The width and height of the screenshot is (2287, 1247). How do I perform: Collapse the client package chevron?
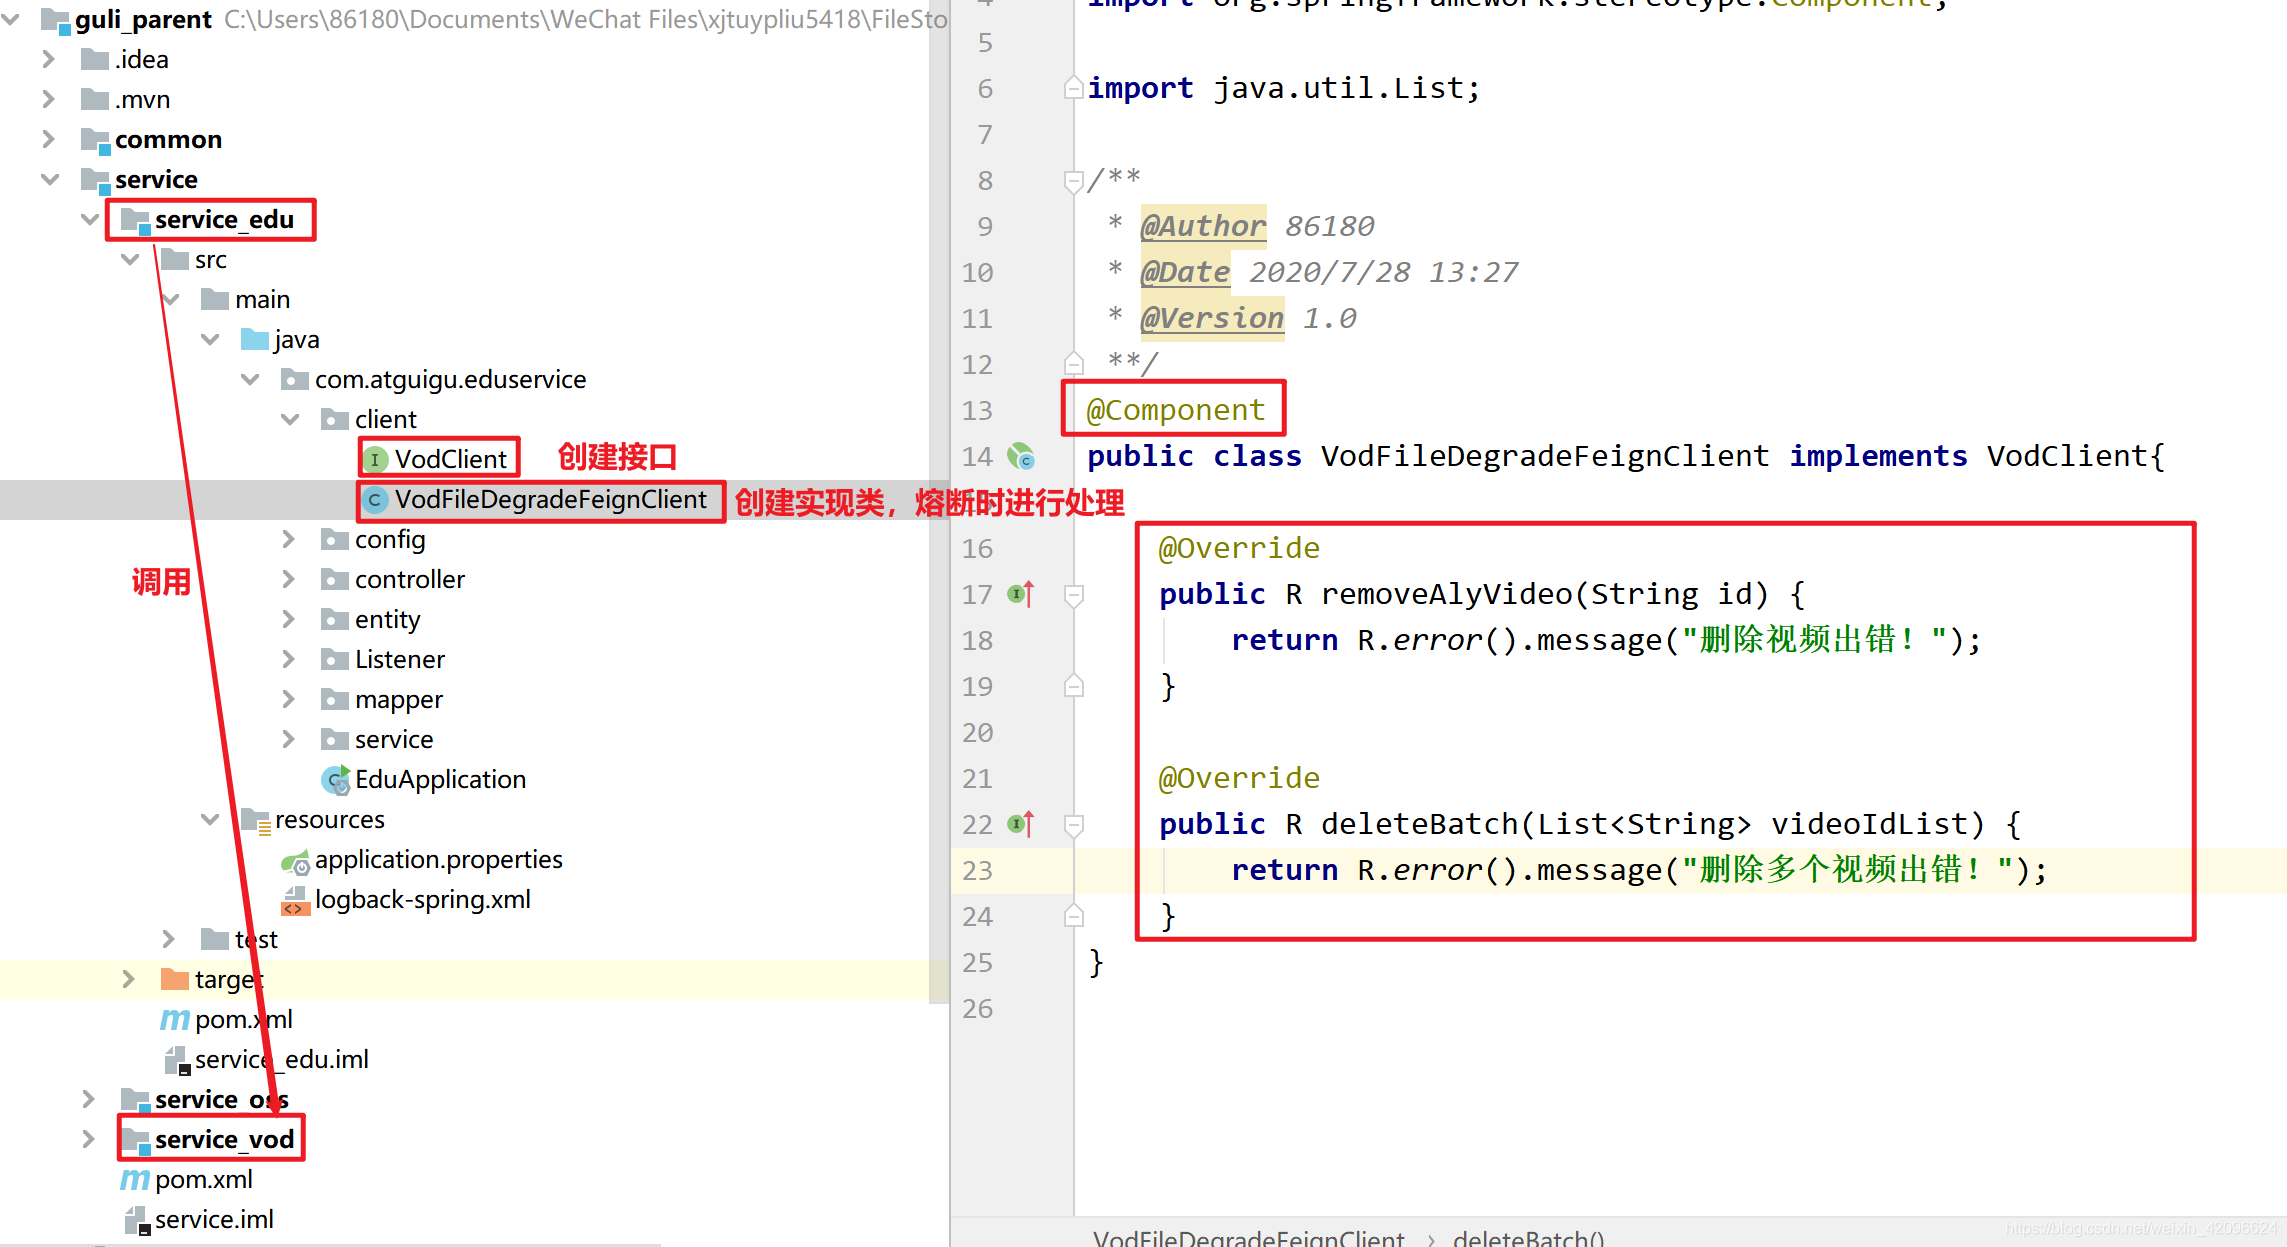pos(290,419)
